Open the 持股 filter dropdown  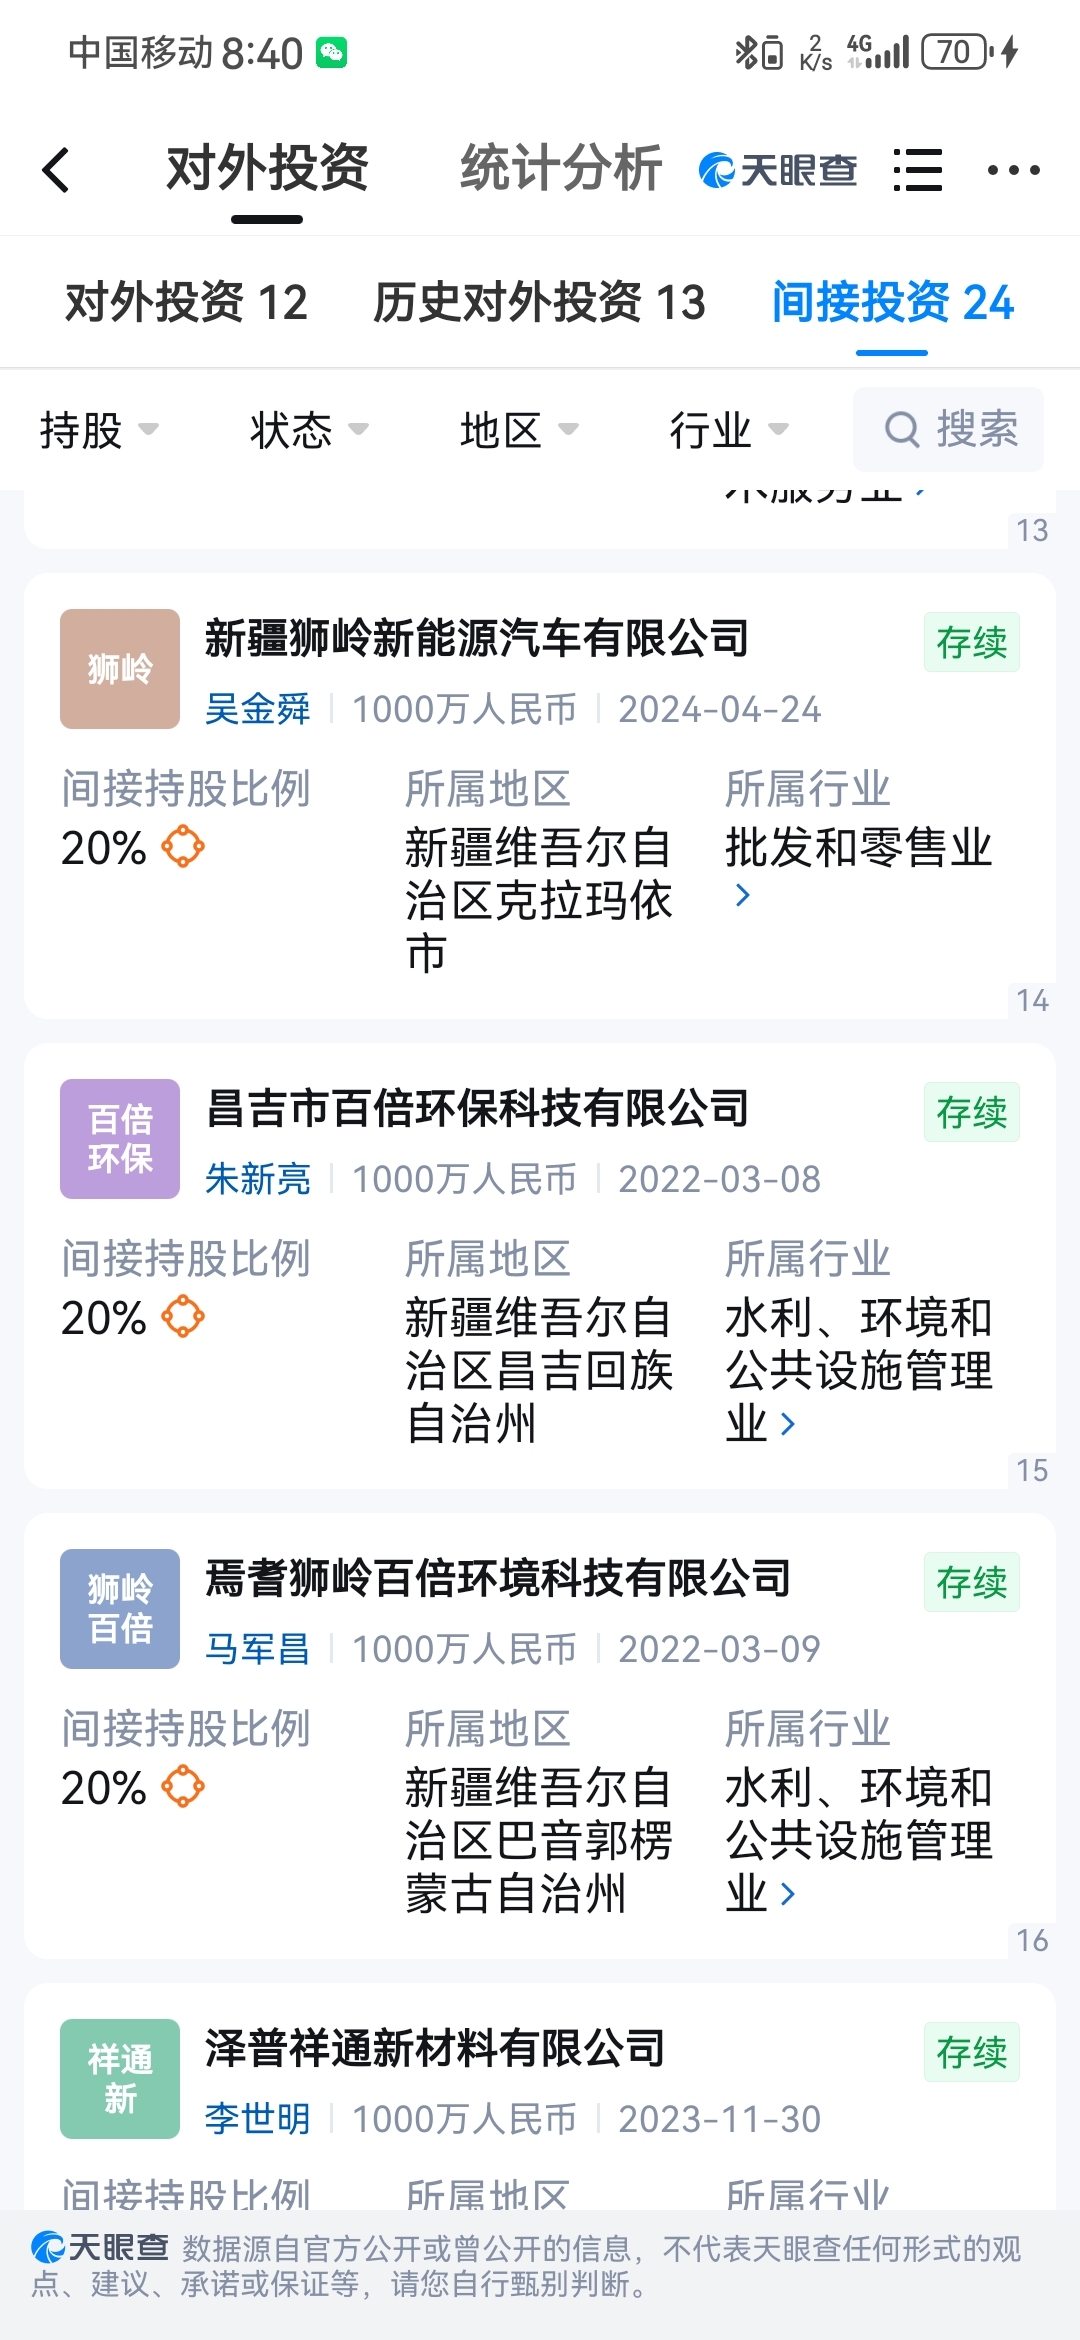pos(99,430)
